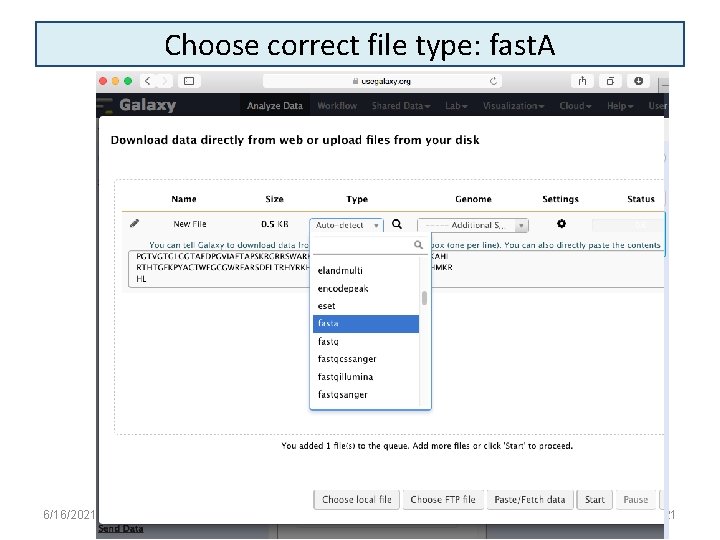Click the Genome column header
Screen dimensions: 720x540
473,199
